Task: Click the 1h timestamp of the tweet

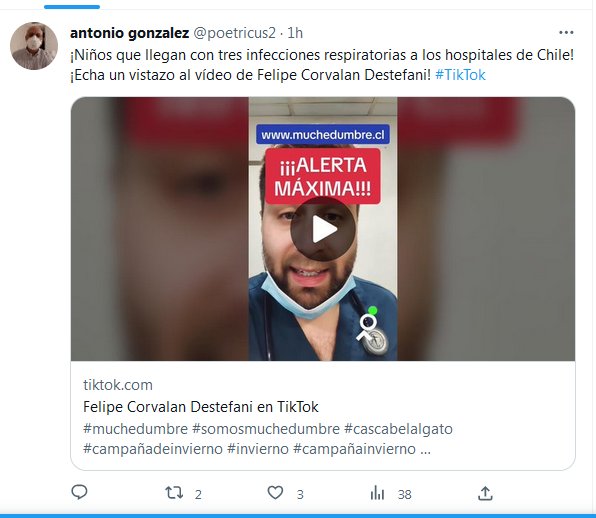Action: click(295, 33)
